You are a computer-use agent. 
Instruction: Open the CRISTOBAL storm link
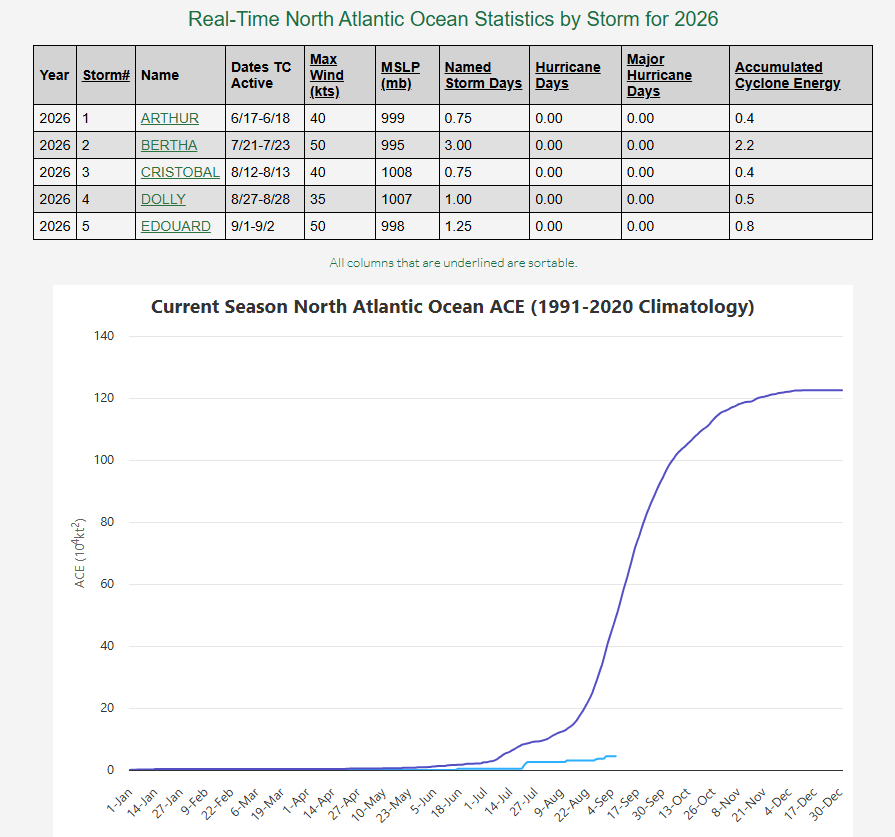click(x=180, y=172)
